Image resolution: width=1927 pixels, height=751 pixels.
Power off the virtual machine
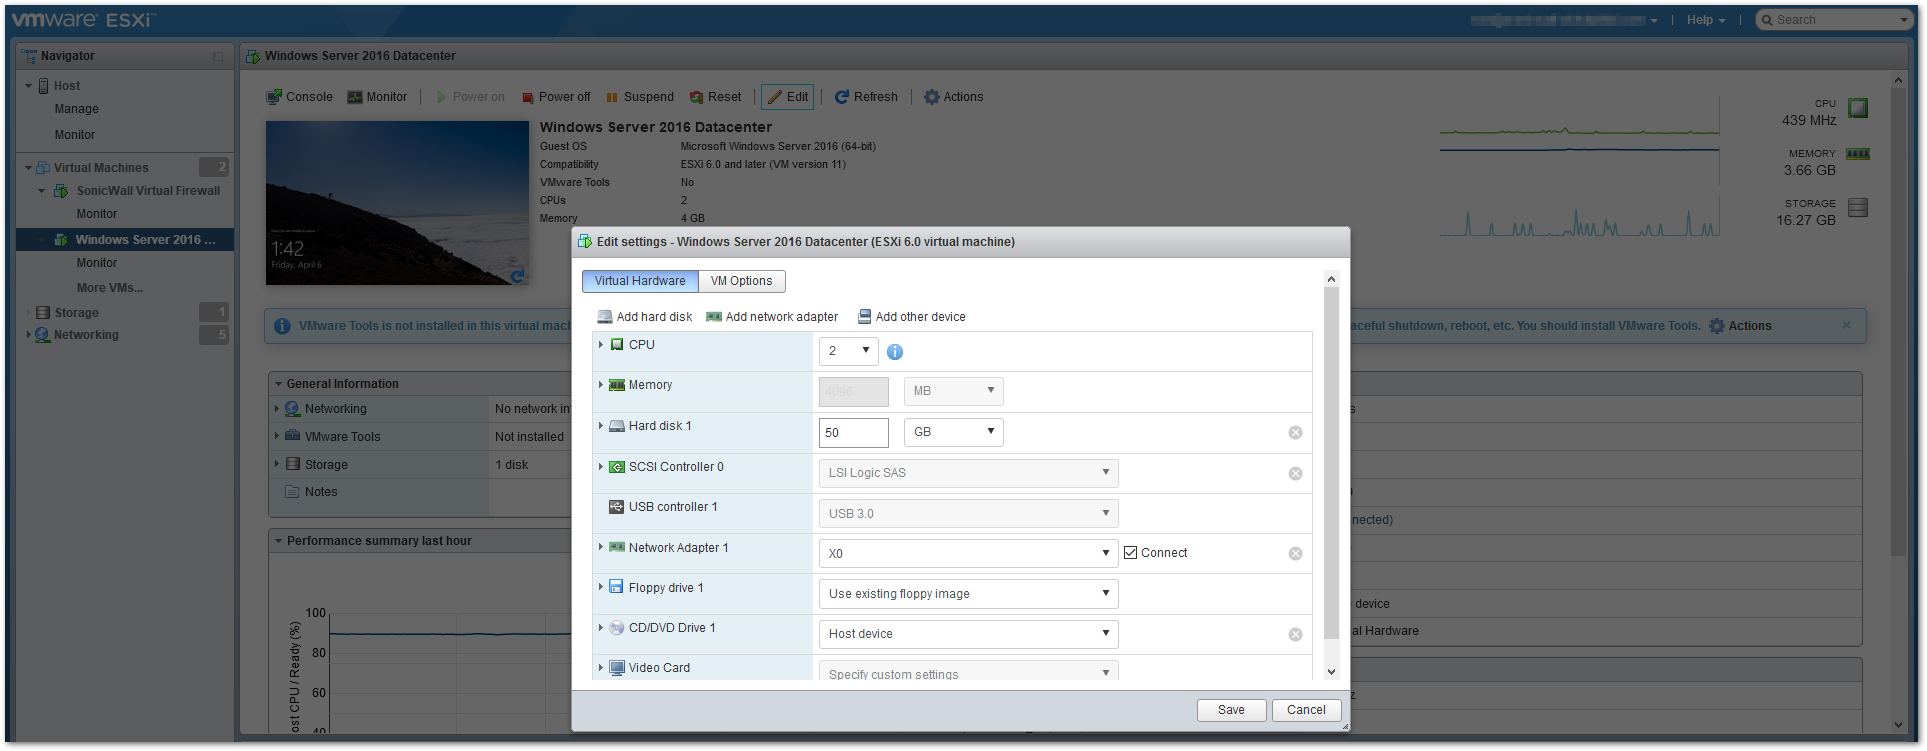[x=555, y=97]
